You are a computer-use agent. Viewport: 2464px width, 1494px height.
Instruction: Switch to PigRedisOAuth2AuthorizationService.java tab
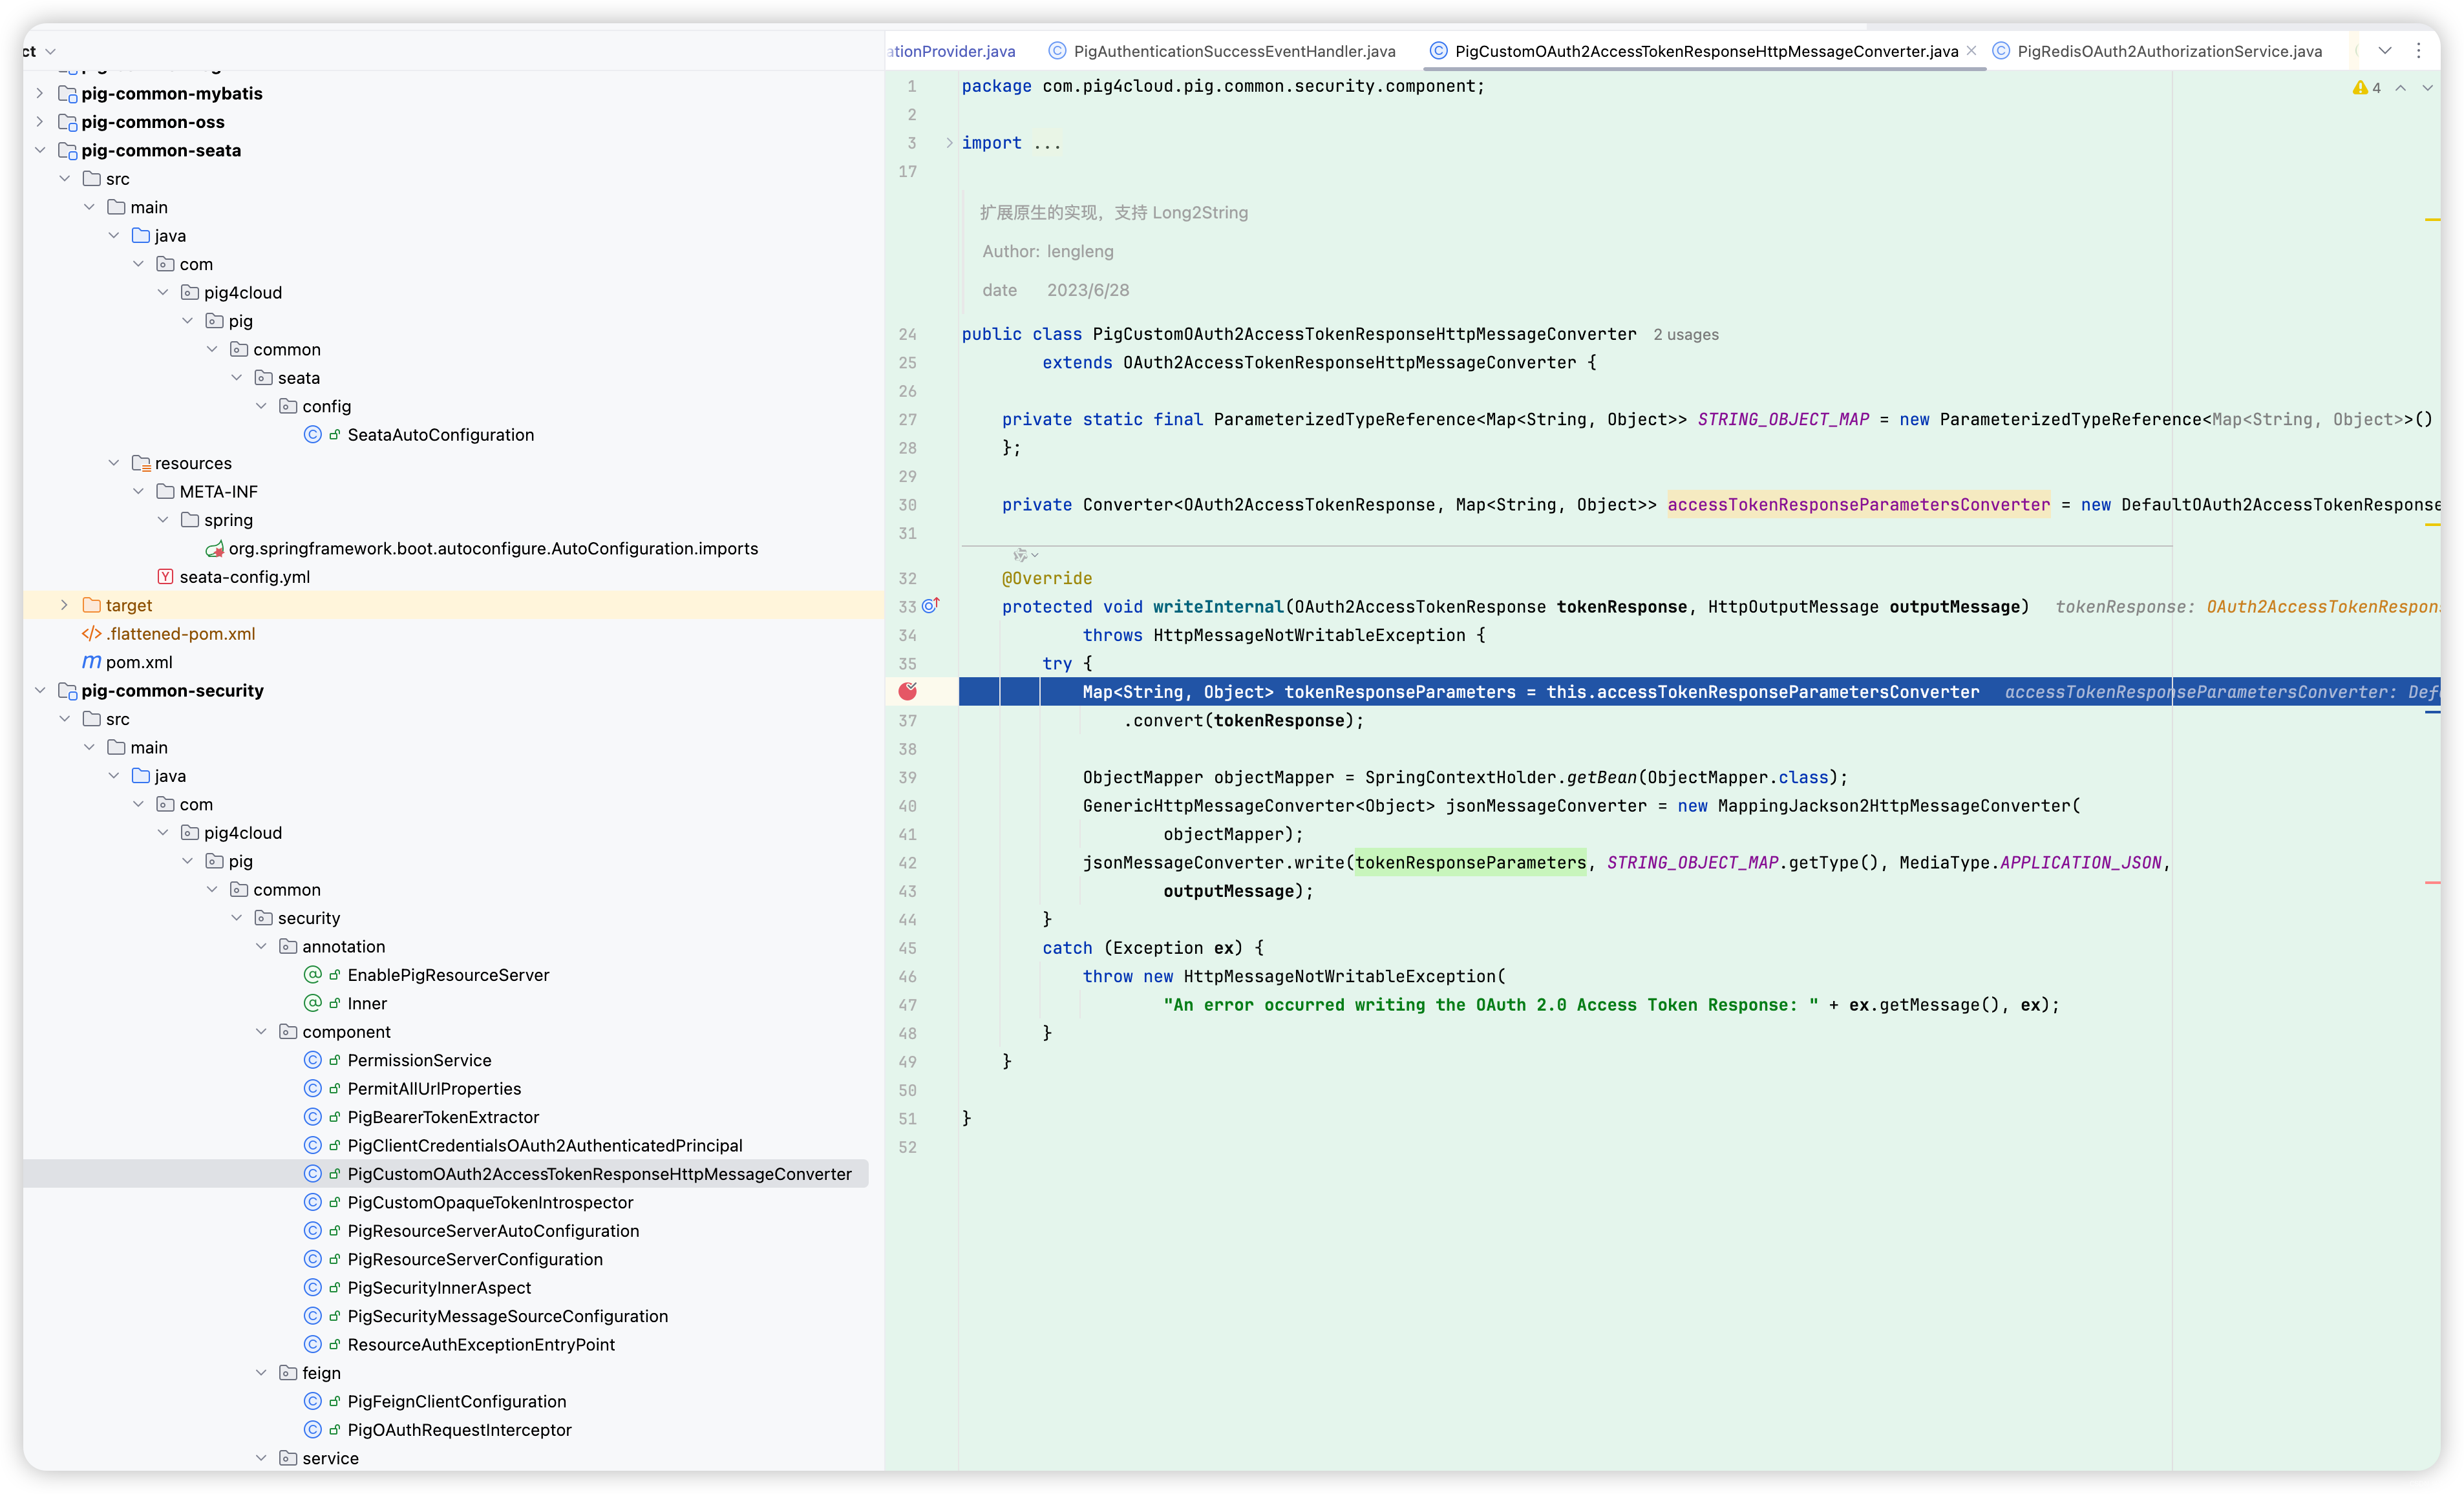click(x=2157, y=51)
